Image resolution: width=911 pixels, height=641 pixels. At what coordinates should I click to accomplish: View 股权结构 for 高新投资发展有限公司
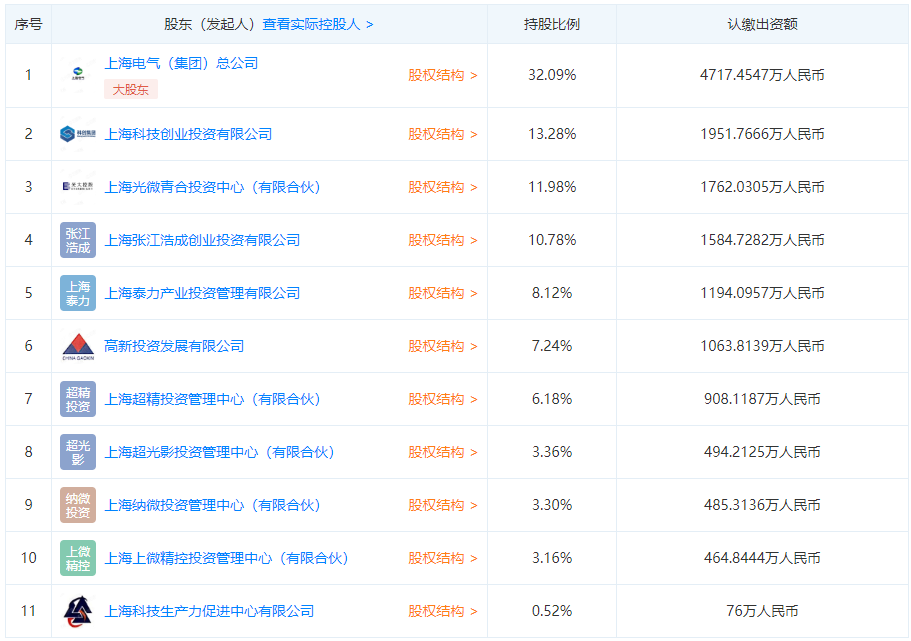pos(443,346)
